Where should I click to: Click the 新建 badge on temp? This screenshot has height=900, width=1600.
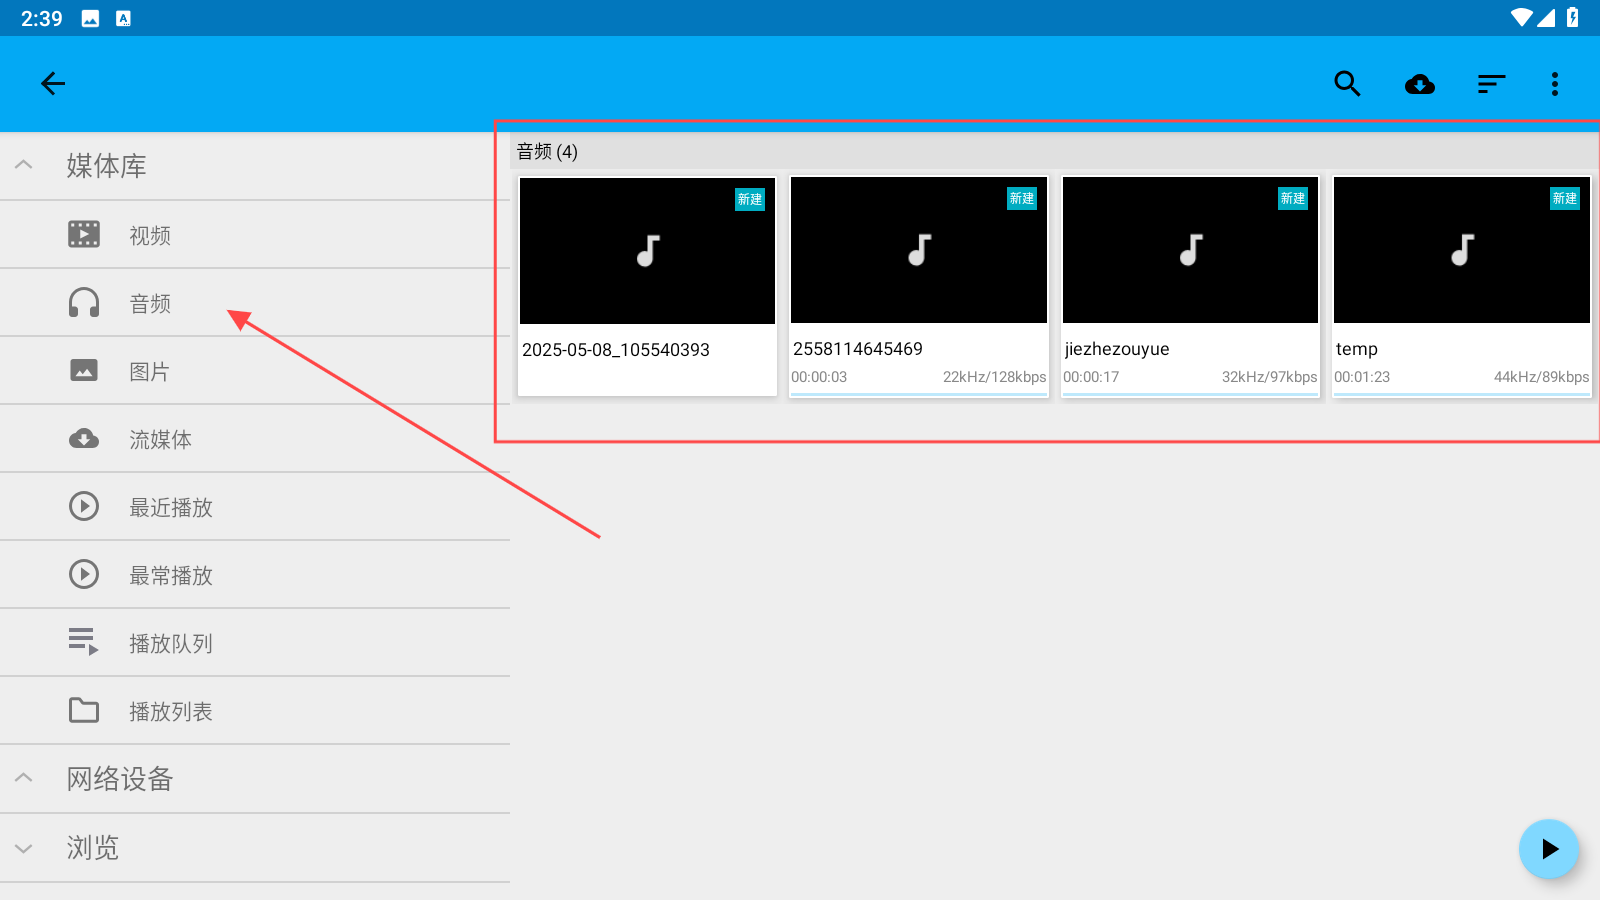pos(1565,199)
